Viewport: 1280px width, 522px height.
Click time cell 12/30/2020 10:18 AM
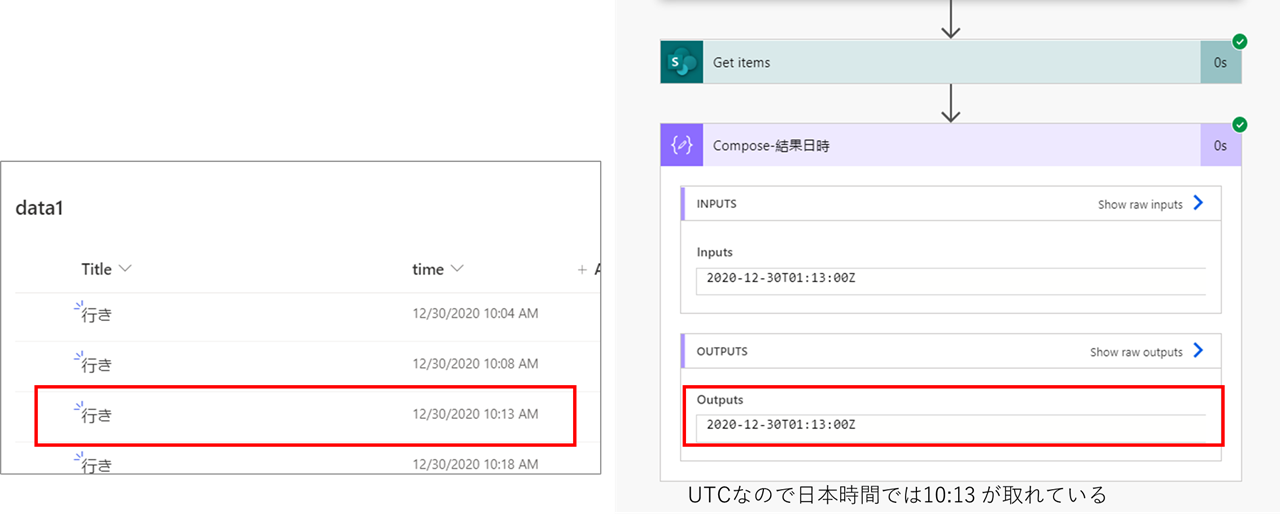click(x=475, y=463)
